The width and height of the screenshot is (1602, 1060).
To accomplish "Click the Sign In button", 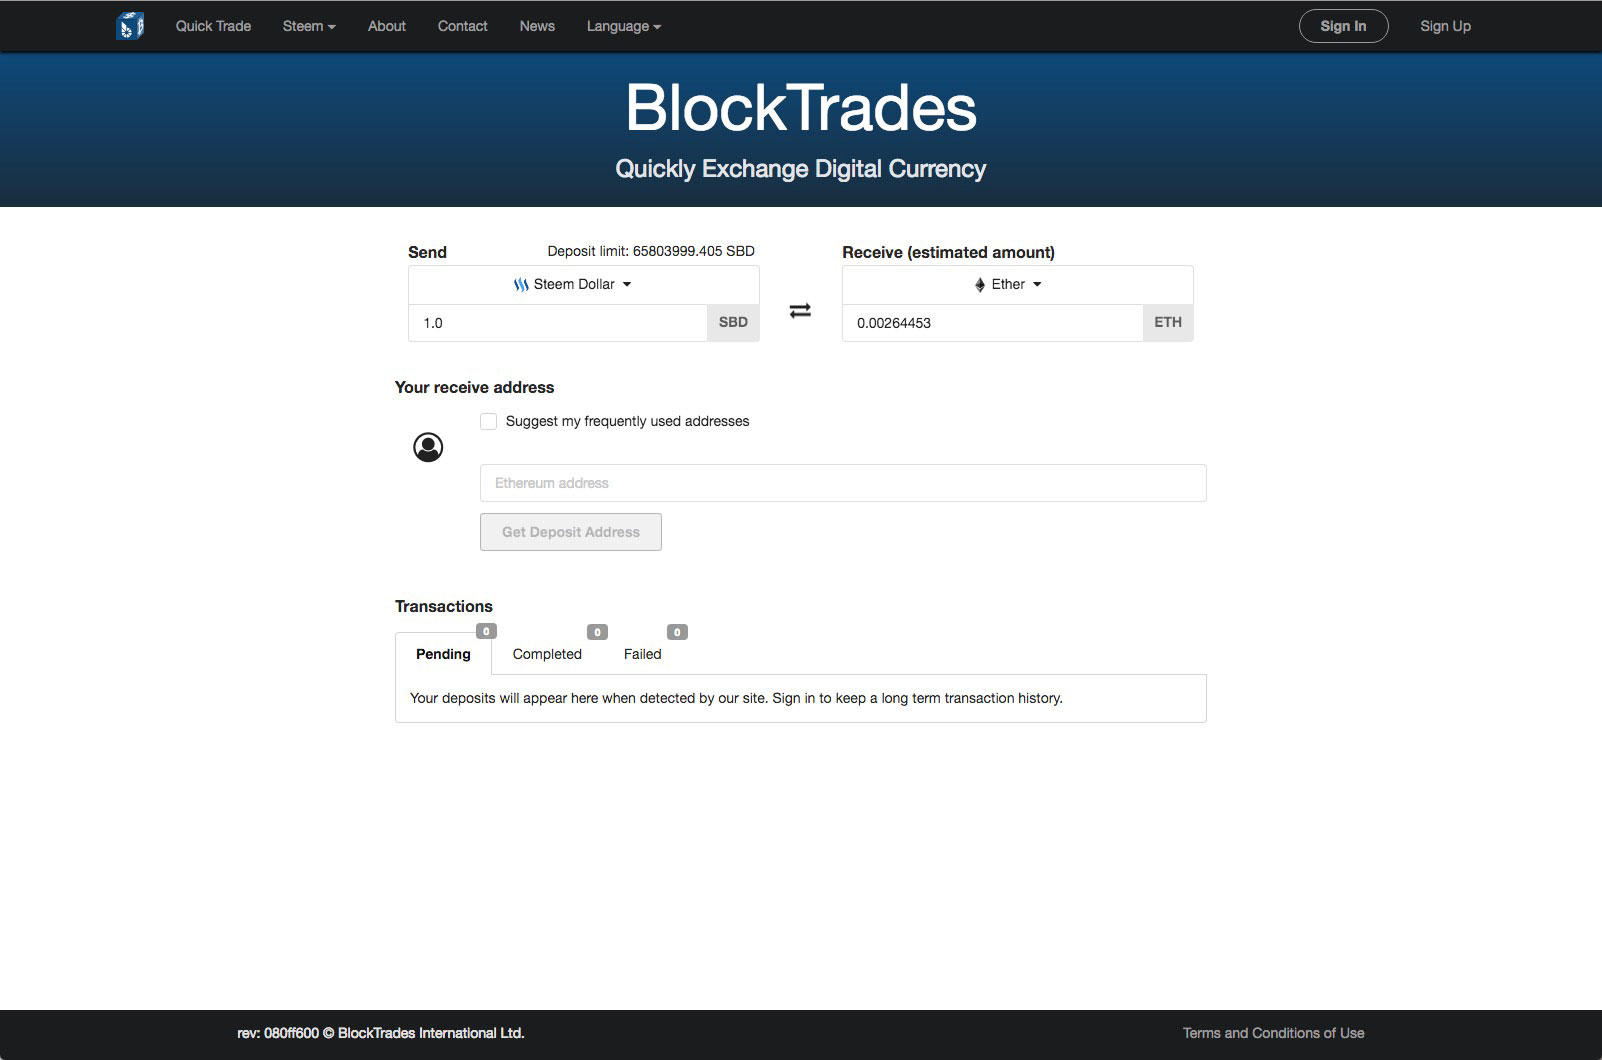I will [x=1343, y=26].
